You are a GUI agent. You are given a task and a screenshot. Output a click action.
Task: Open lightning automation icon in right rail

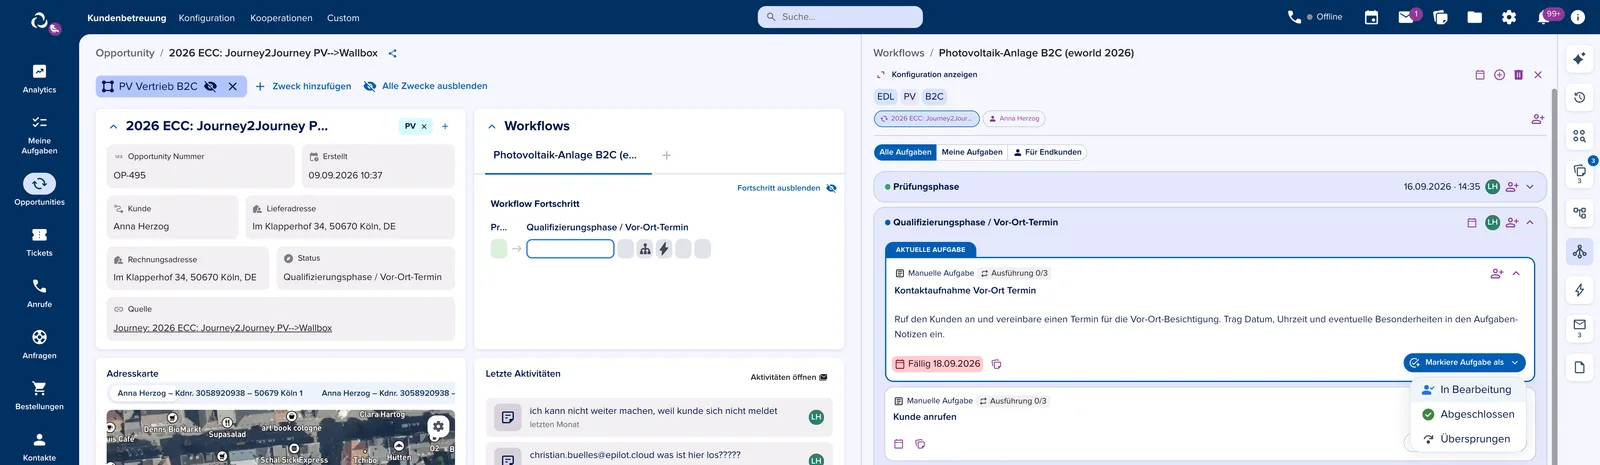pos(1579,290)
